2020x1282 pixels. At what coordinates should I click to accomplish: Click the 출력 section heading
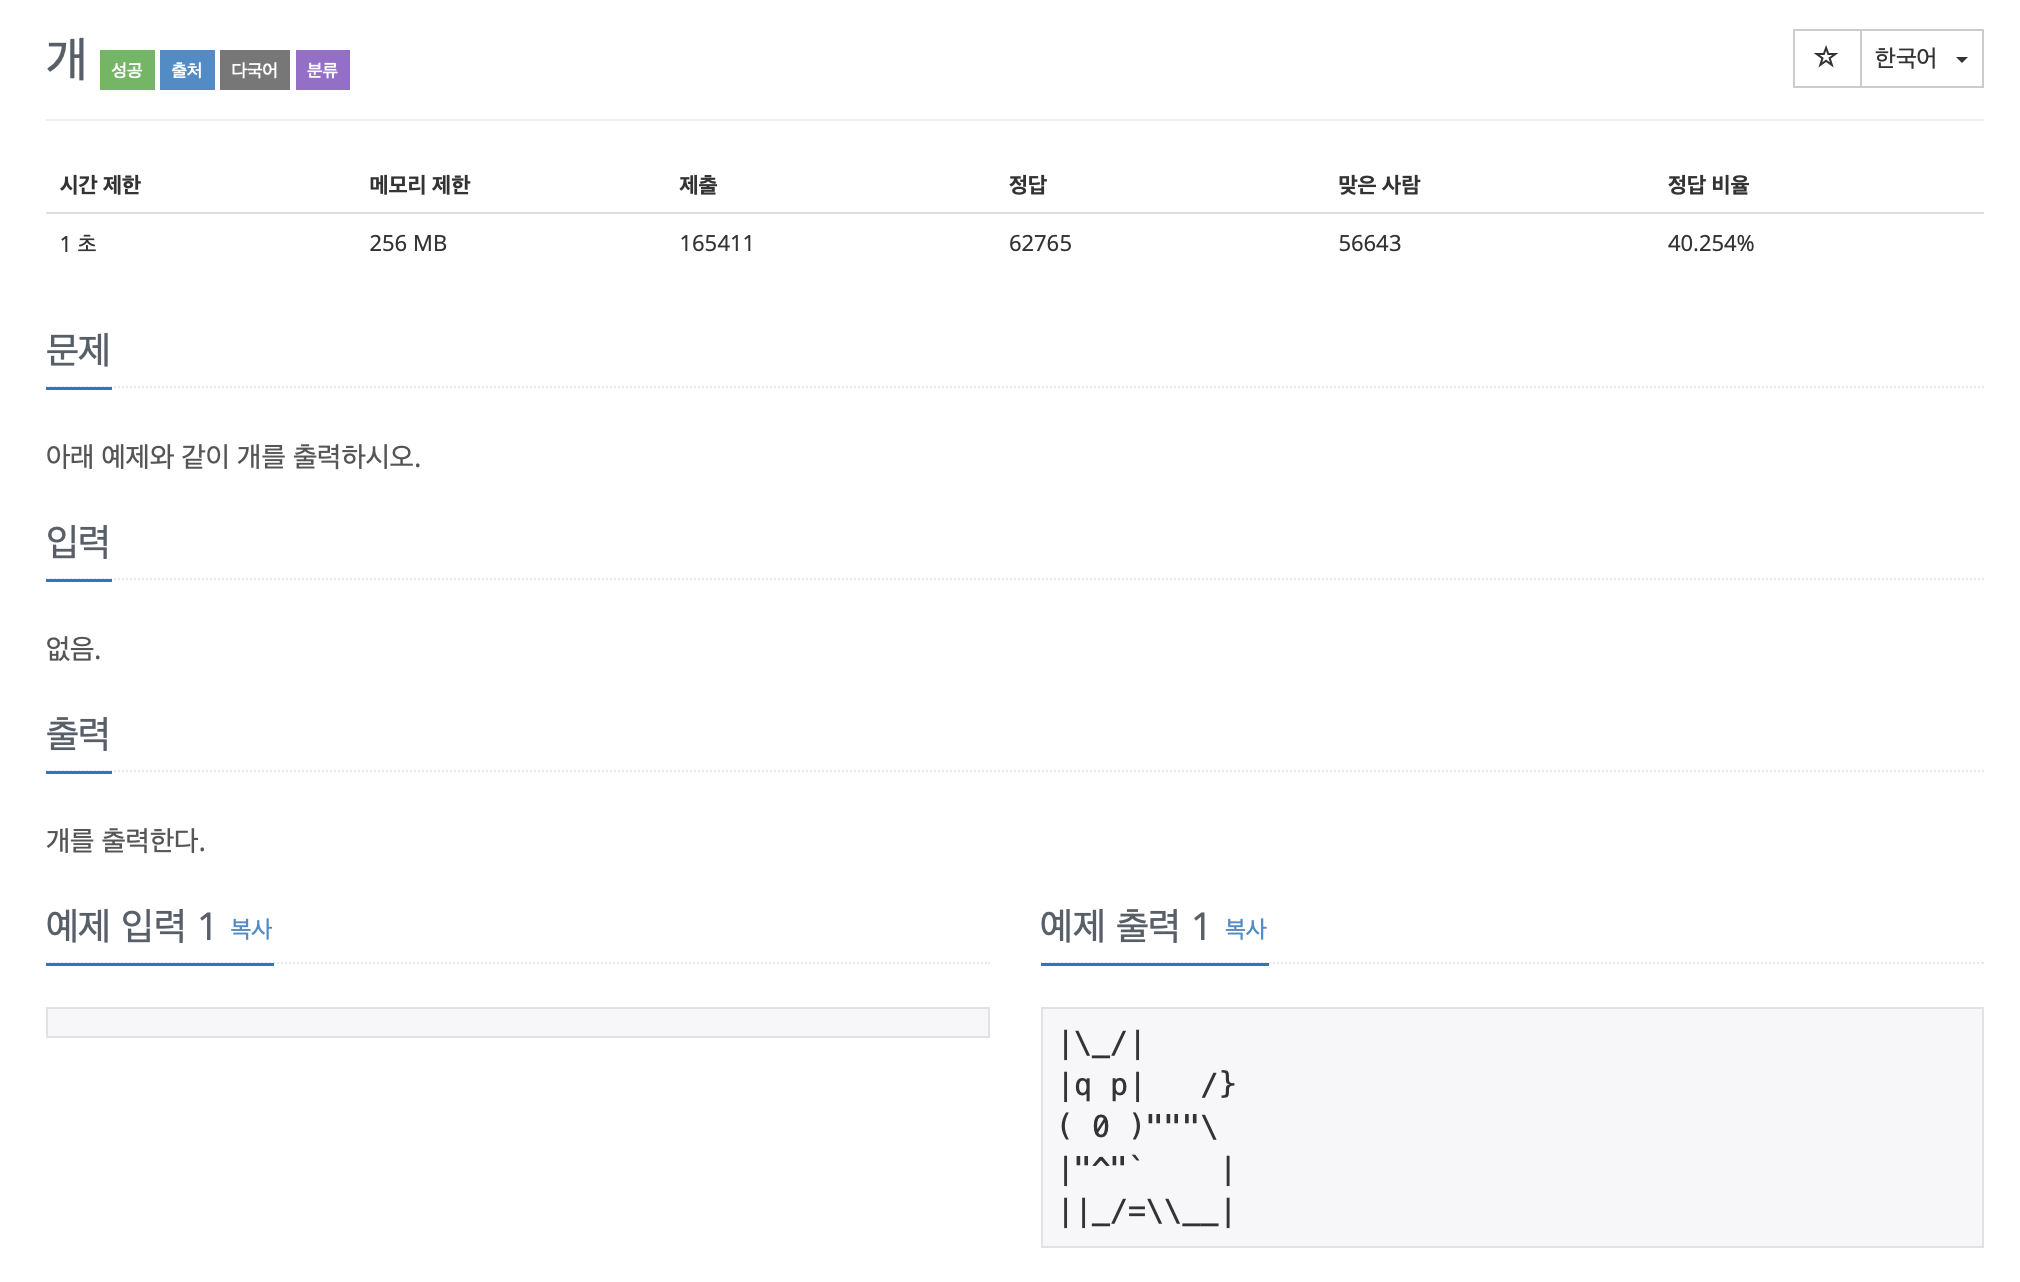[x=78, y=734]
